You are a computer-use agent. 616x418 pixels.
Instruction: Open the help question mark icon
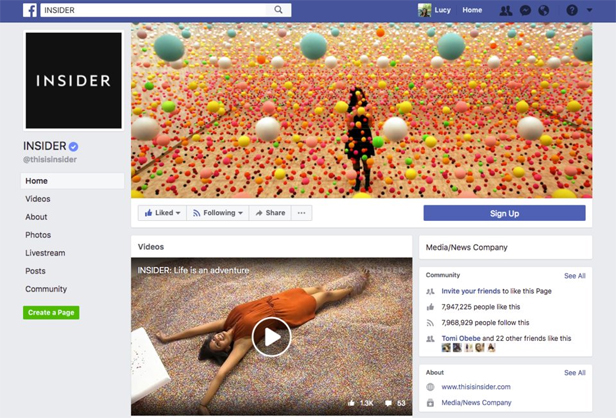pyautogui.click(x=572, y=10)
